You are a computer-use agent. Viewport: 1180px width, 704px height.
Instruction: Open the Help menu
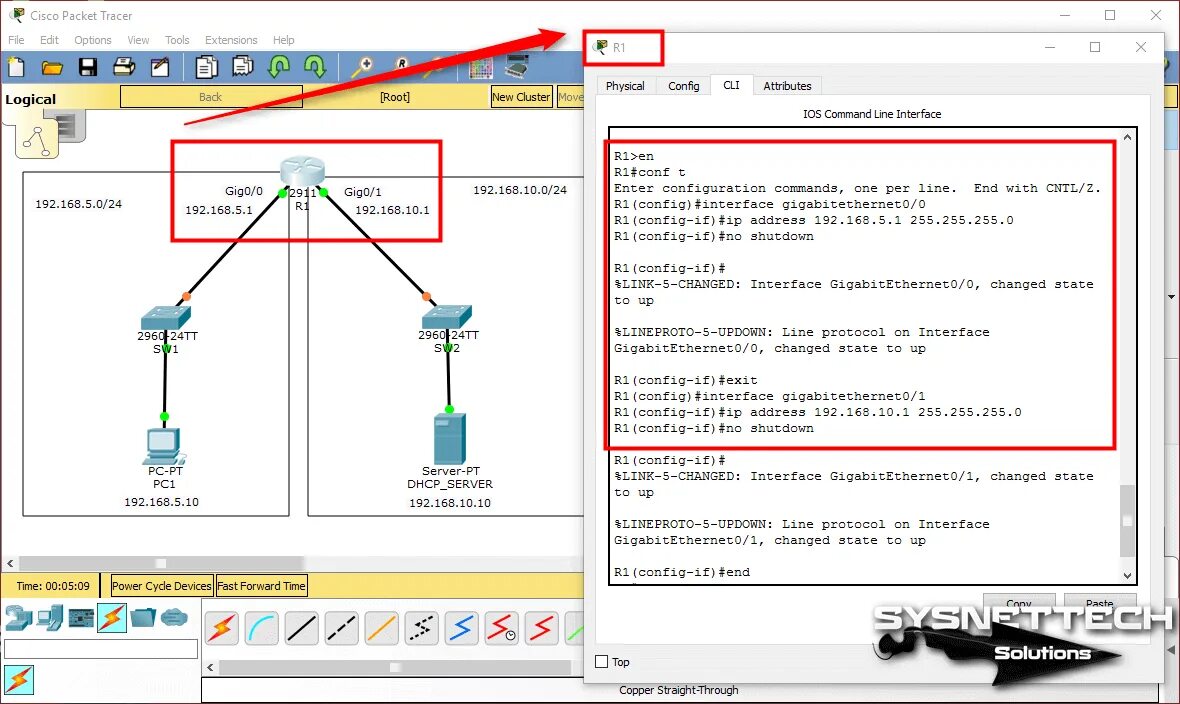point(284,40)
